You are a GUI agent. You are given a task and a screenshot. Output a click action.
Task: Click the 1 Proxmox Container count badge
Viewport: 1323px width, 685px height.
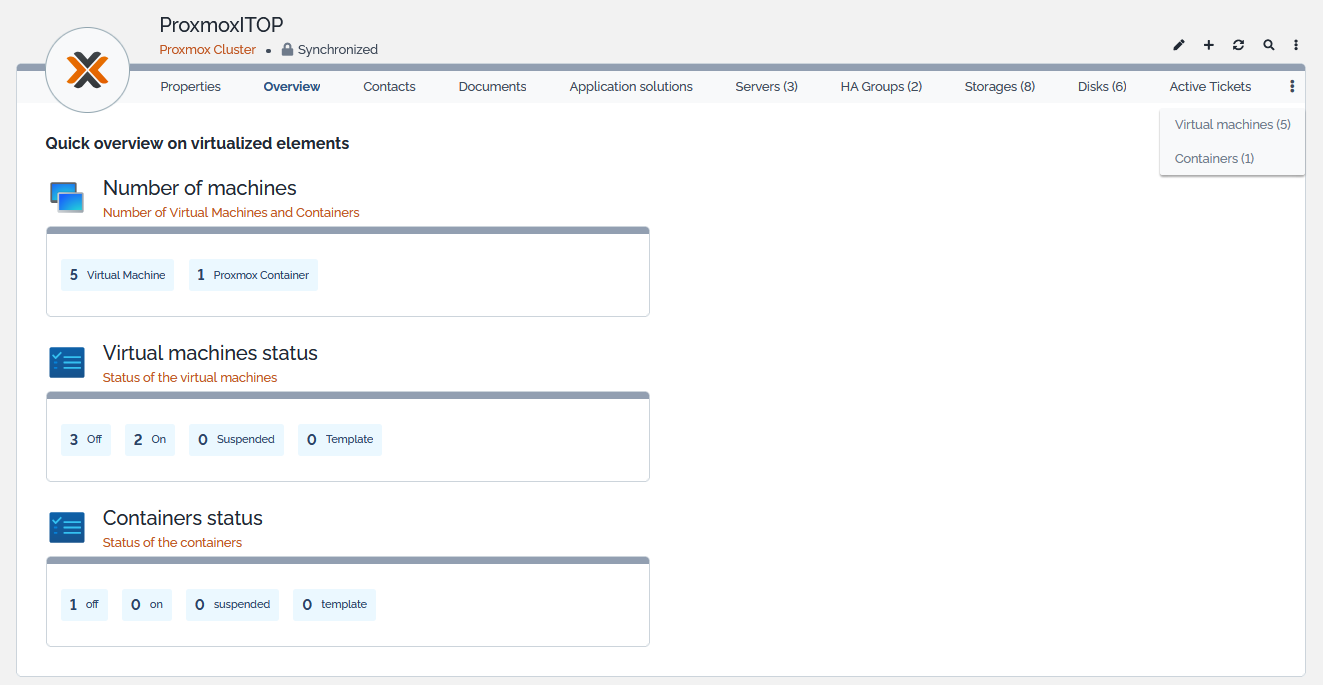pos(253,275)
